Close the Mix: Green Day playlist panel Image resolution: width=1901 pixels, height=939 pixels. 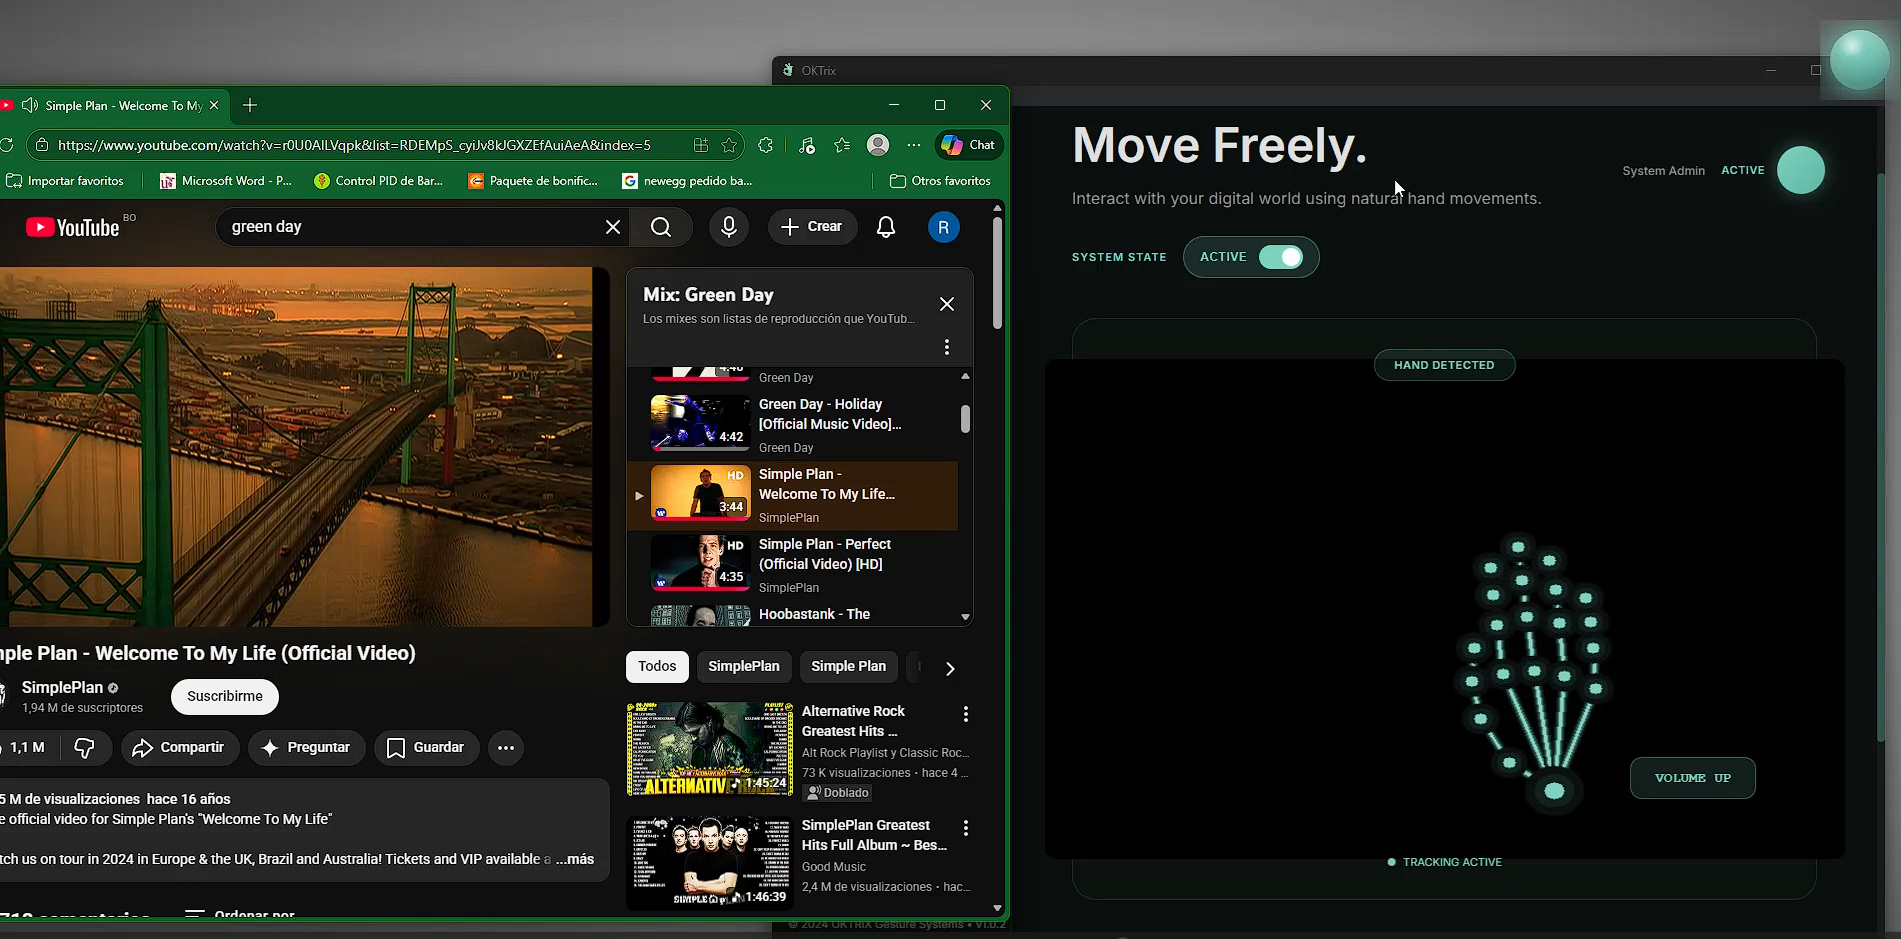click(947, 304)
